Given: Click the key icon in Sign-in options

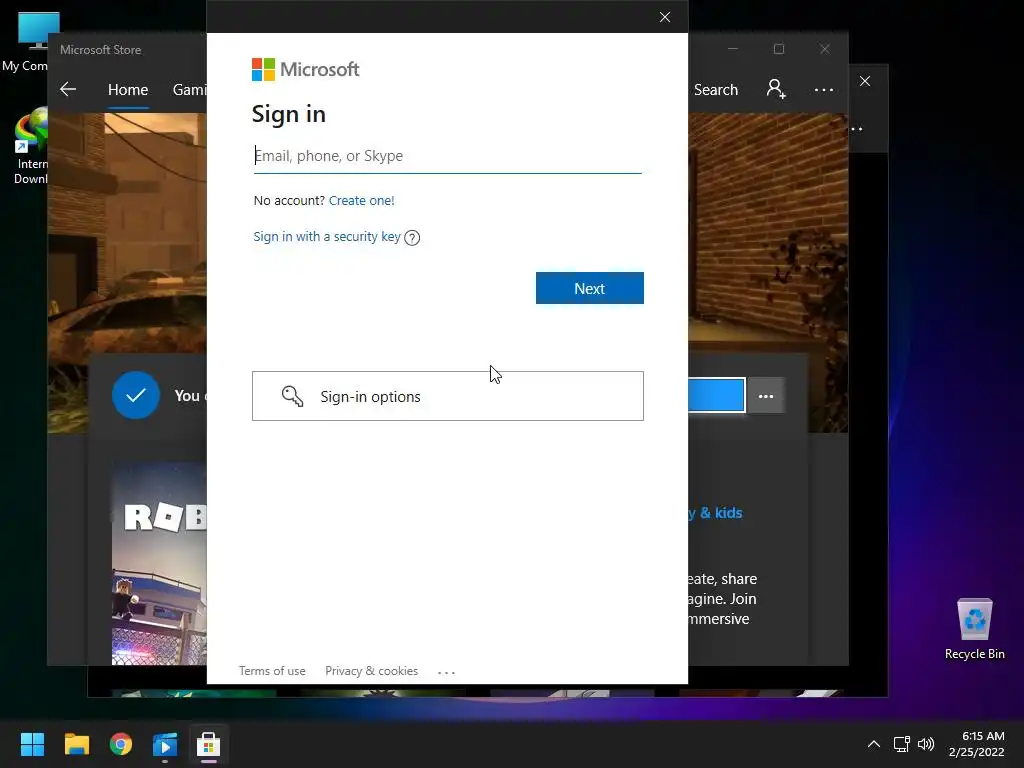Looking at the screenshot, I should pyautogui.click(x=292, y=396).
